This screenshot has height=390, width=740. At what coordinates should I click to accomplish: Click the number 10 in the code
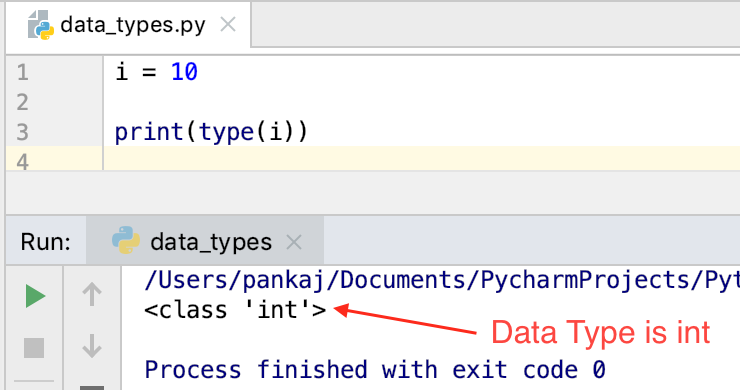185,72
